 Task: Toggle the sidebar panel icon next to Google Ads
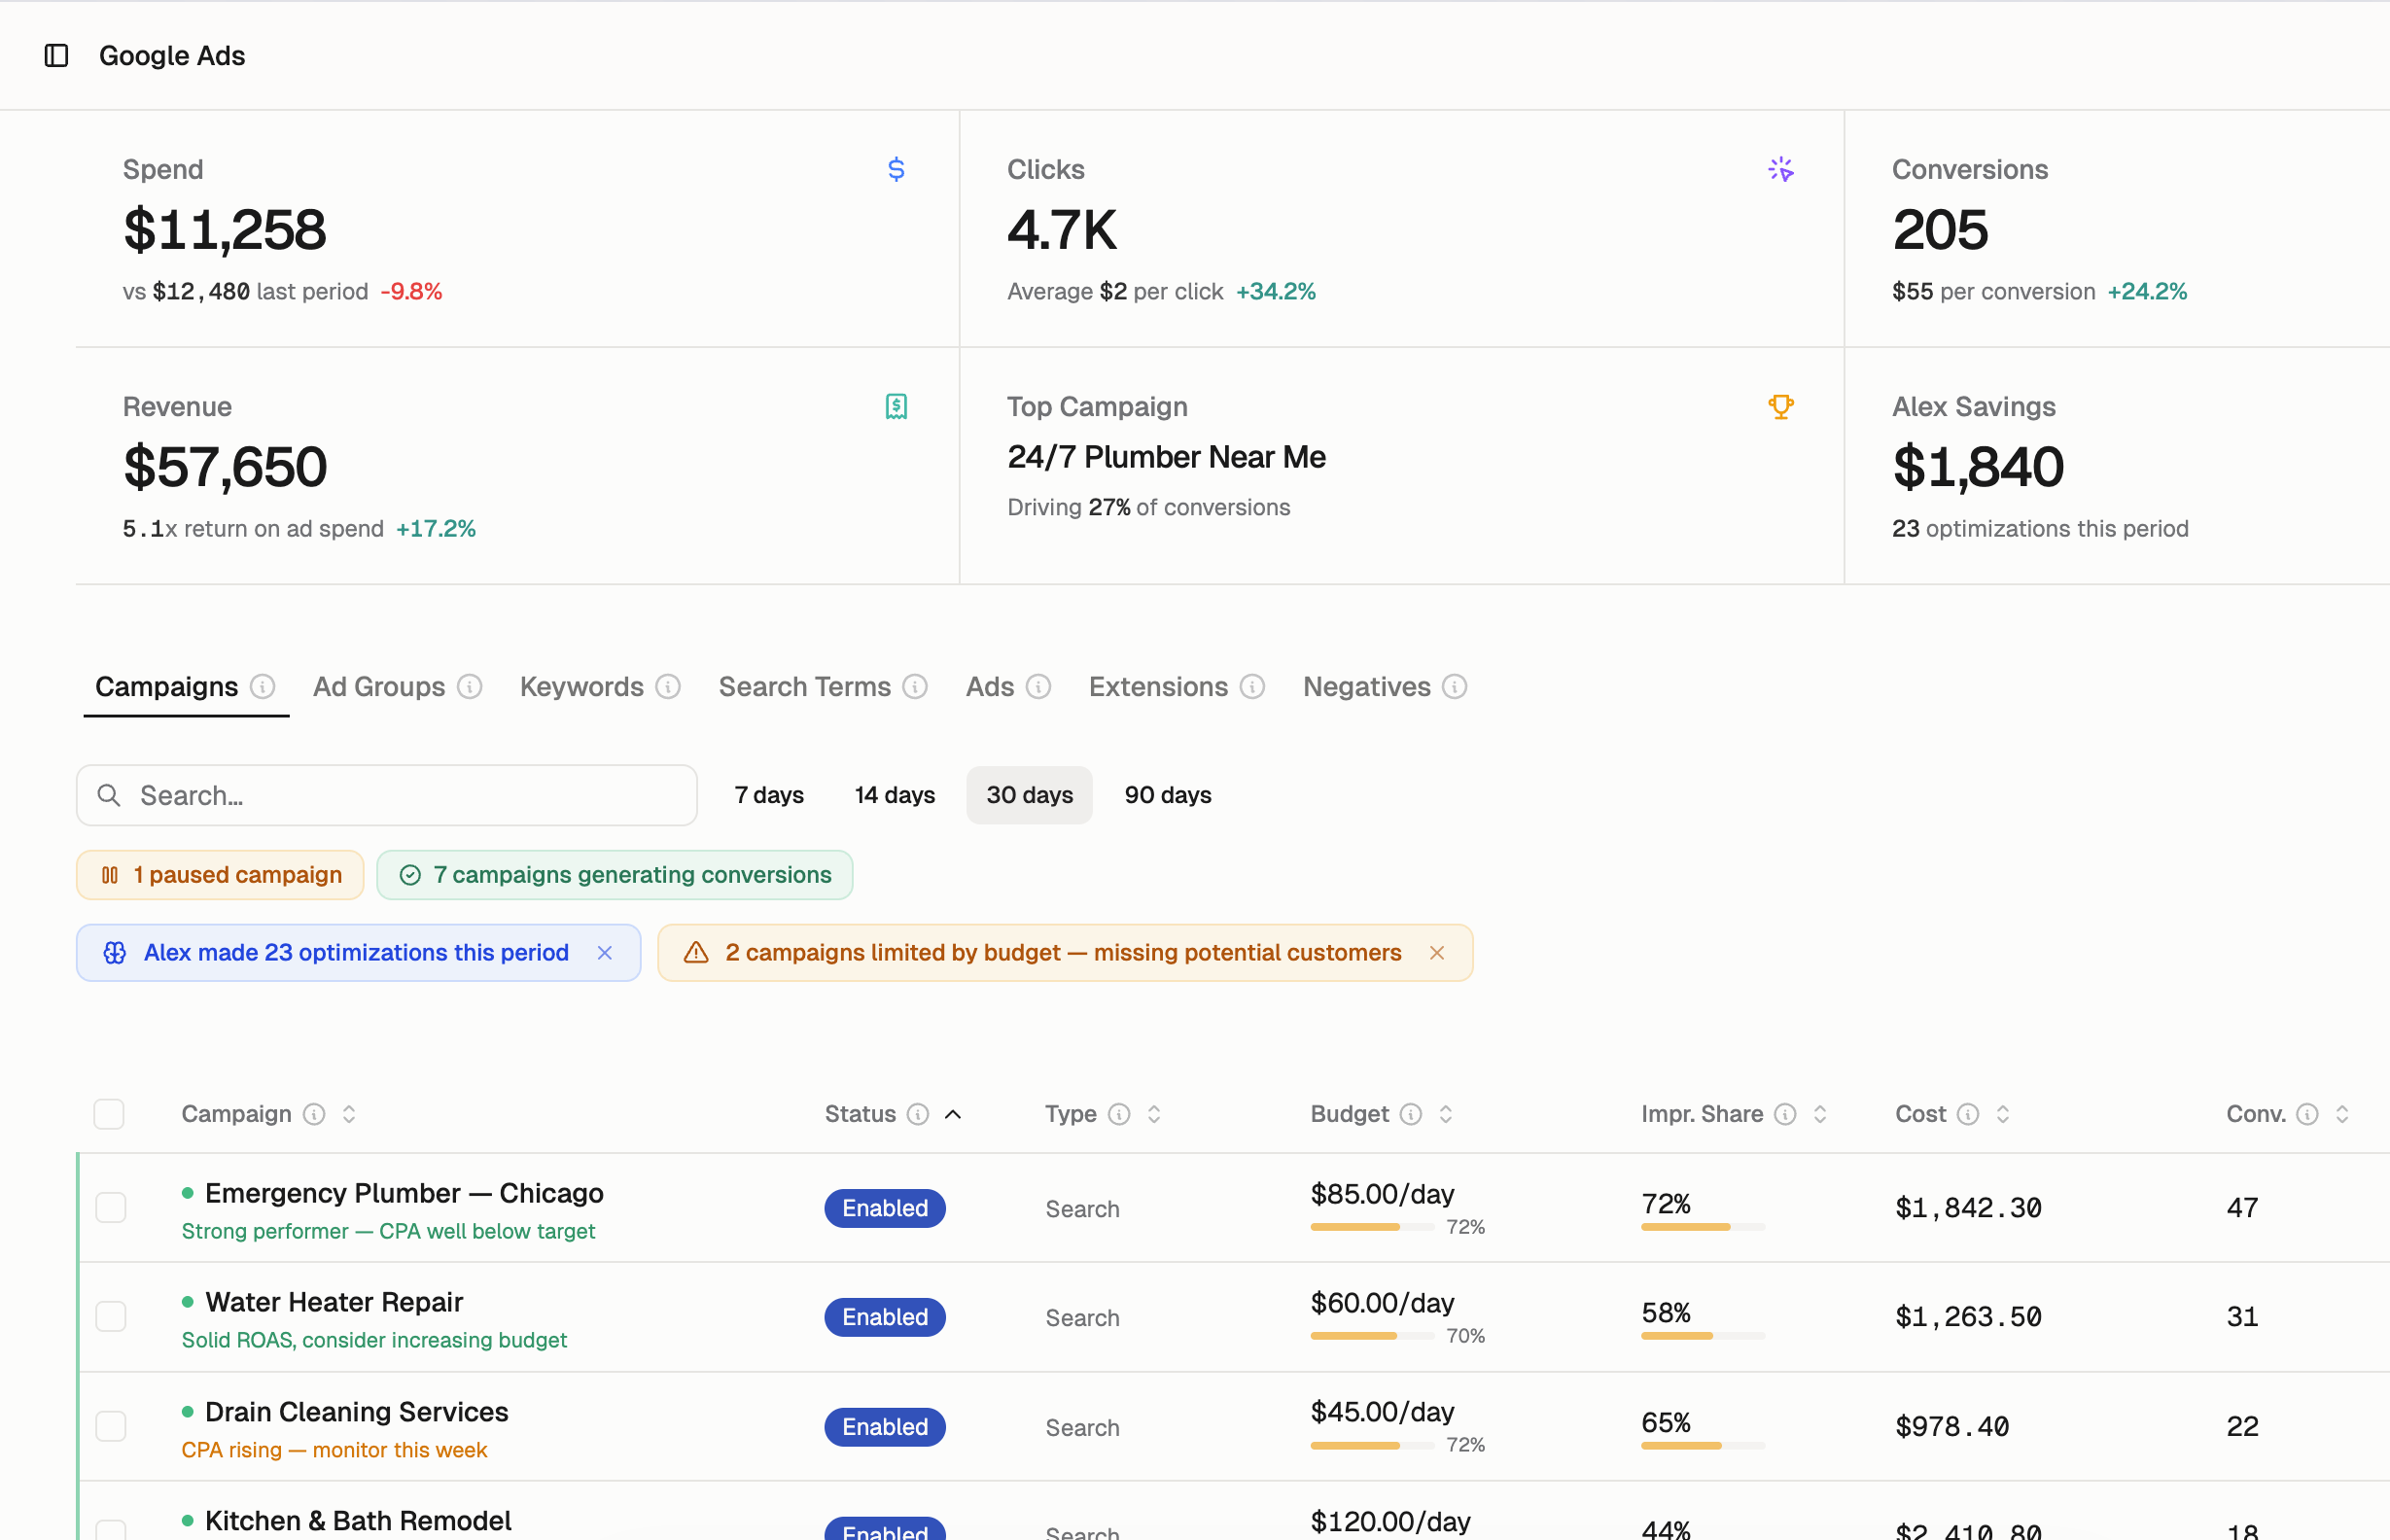(55, 56)
